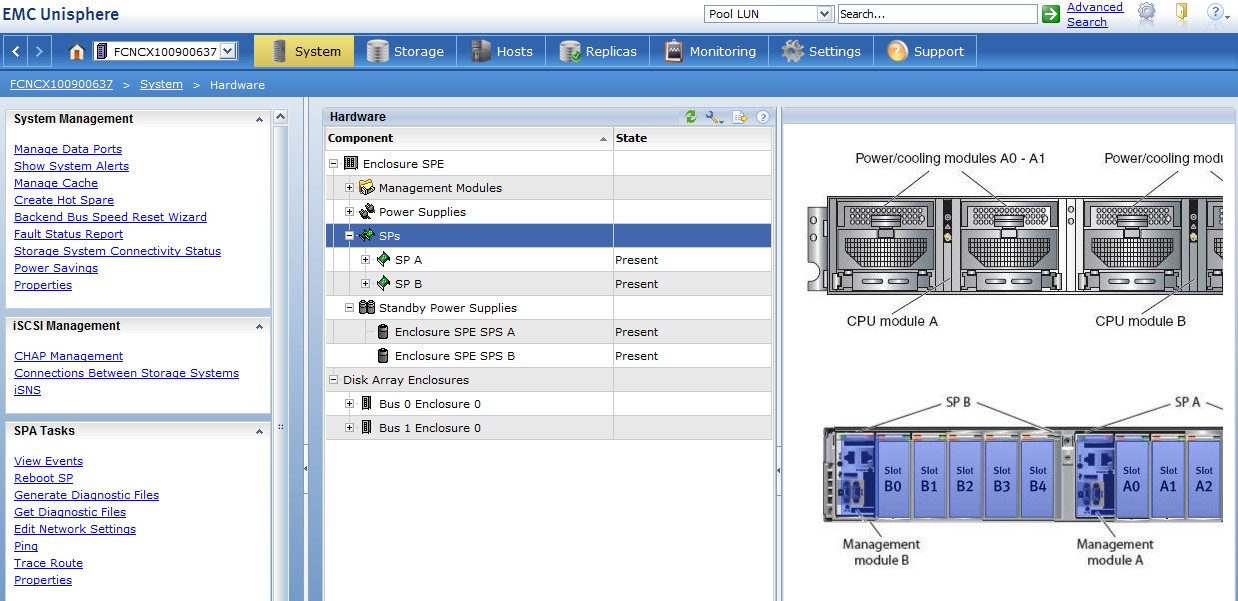Click inside the Search input field

tap(937, 14)
